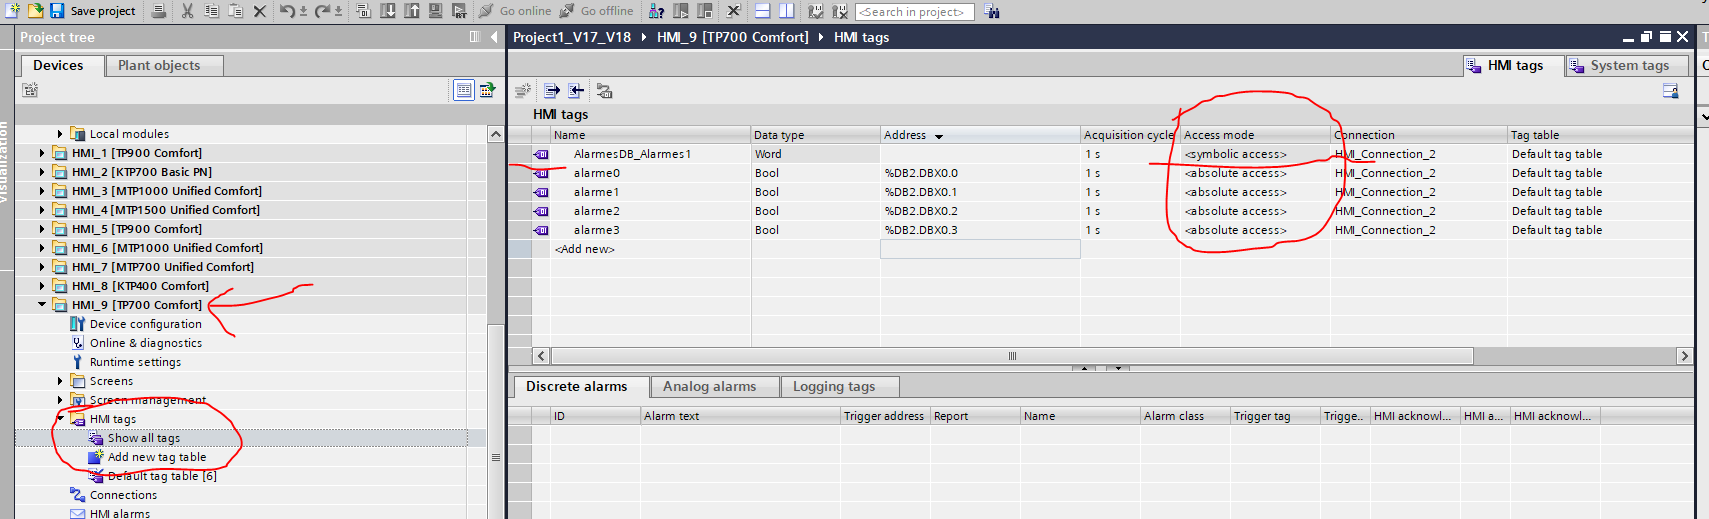The image size is (1709, 519).
Task: Create a new project with toolbar icon
Action: (x=13, y=10)
